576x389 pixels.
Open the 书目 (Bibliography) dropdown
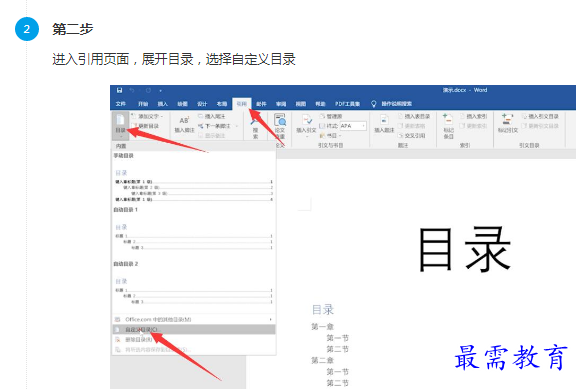[330, 136]
